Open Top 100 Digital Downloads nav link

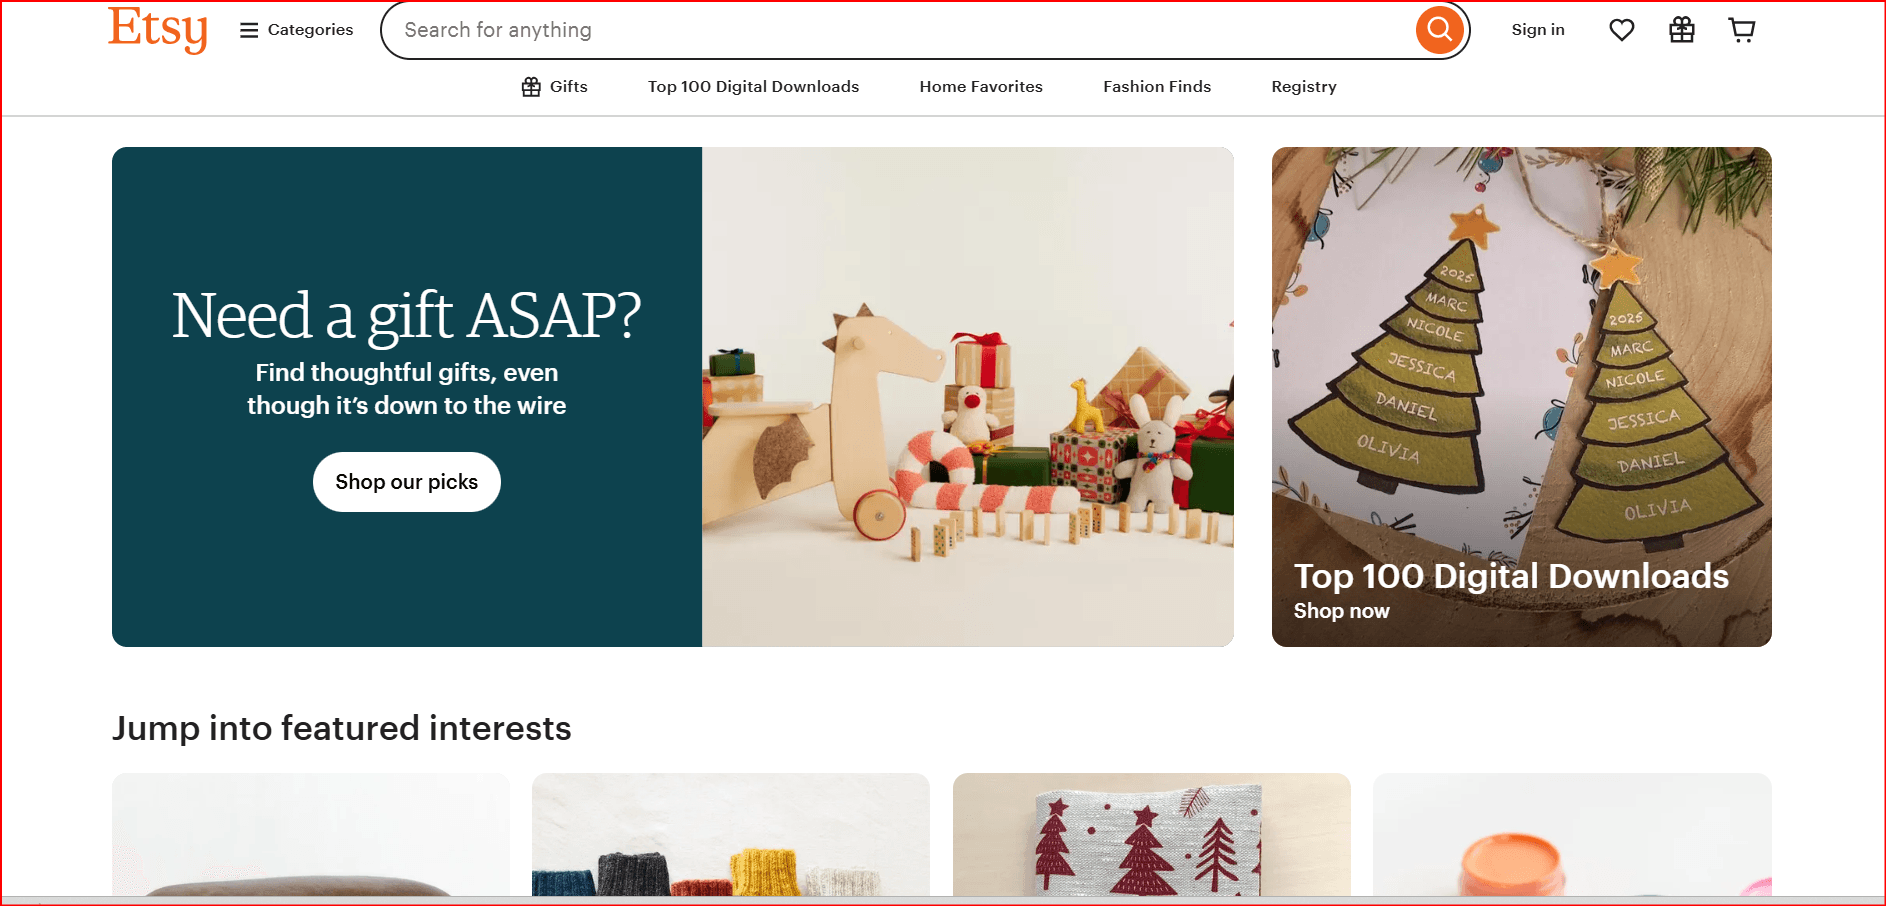(x=753, y=87)
